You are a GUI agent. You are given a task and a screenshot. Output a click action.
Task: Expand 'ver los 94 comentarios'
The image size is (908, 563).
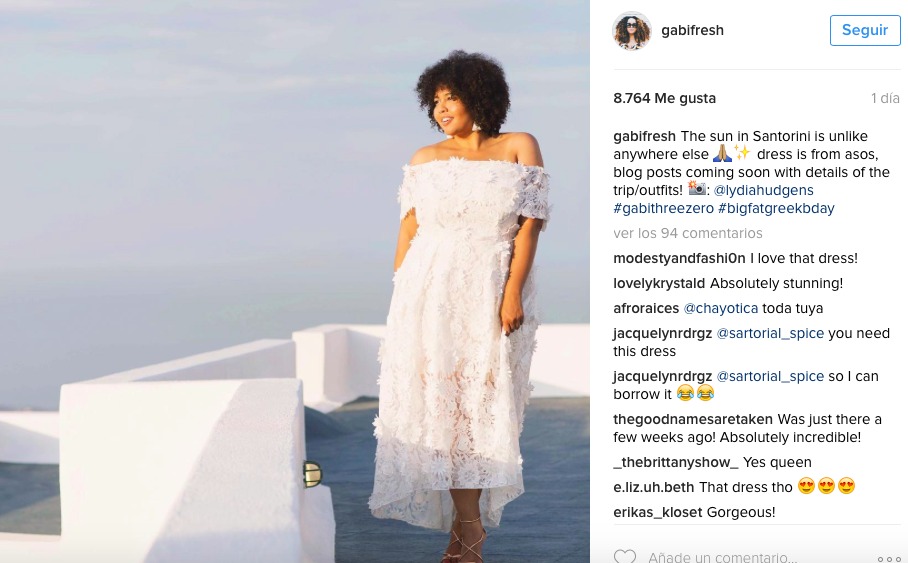(x=688, y=233)
